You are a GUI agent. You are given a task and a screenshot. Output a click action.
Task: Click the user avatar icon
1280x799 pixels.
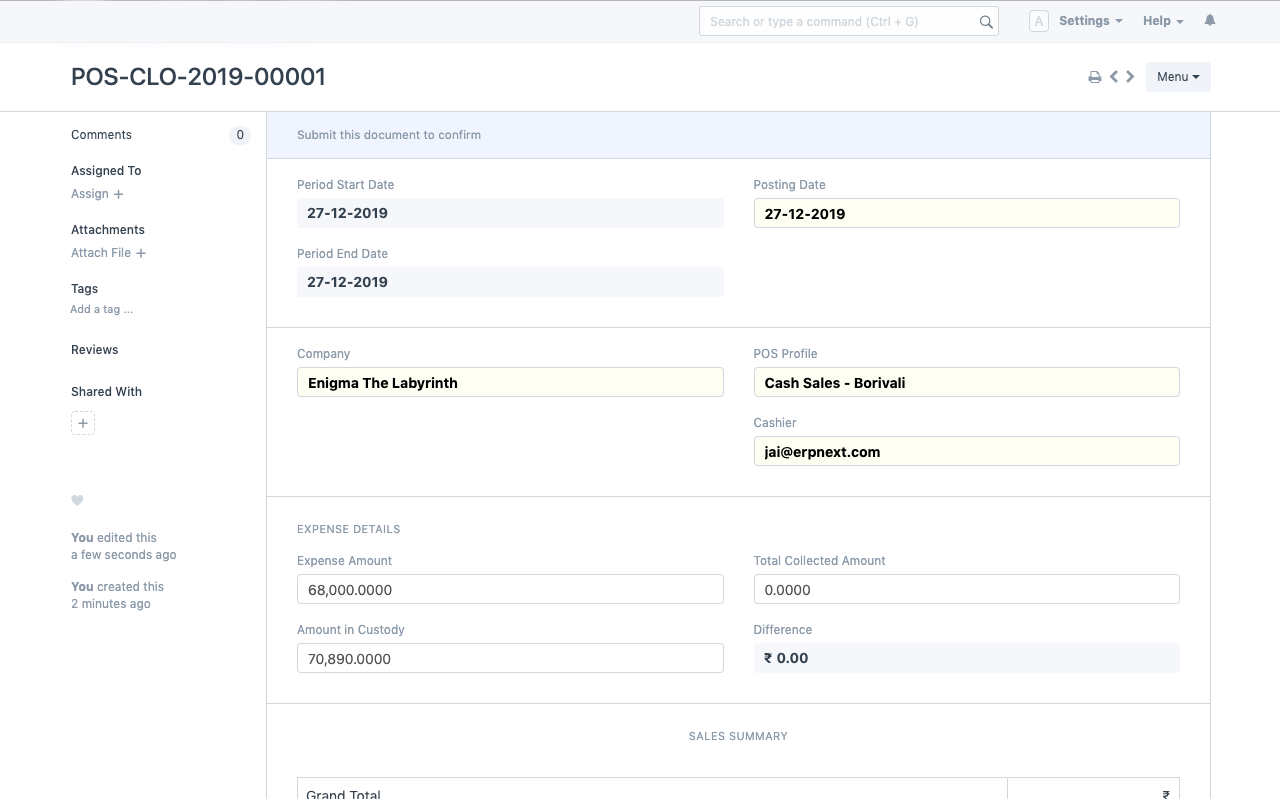pyautogui.click(x=1039, y=21)
